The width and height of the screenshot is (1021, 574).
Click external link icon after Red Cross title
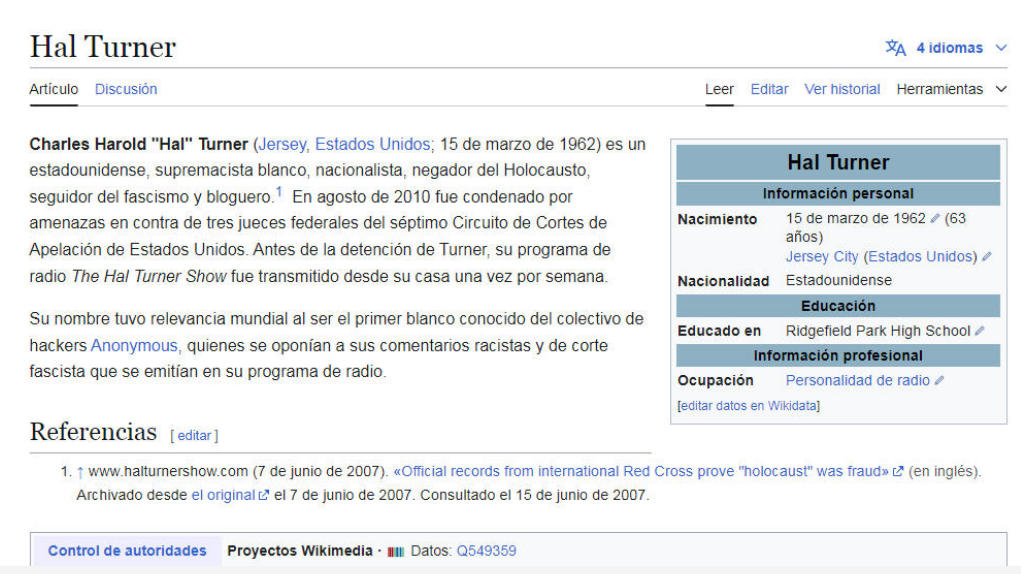898,472
